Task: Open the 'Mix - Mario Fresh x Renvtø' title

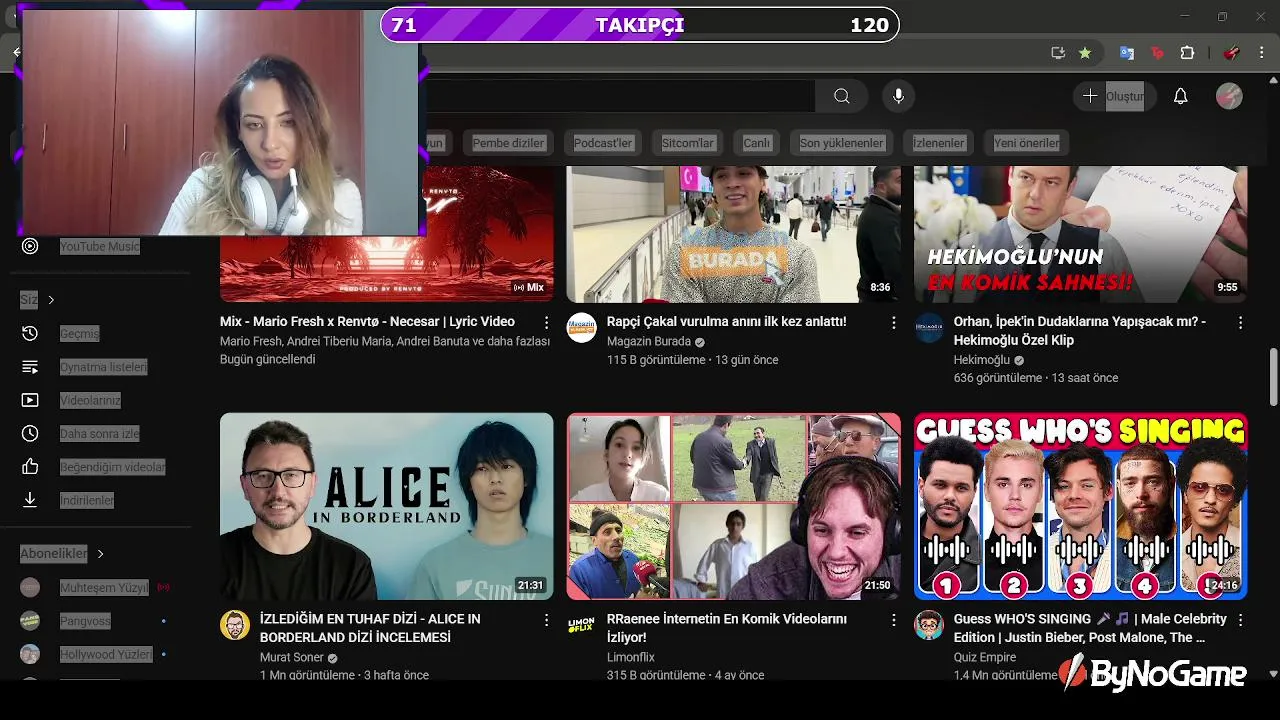Action: tap(367, 321)
